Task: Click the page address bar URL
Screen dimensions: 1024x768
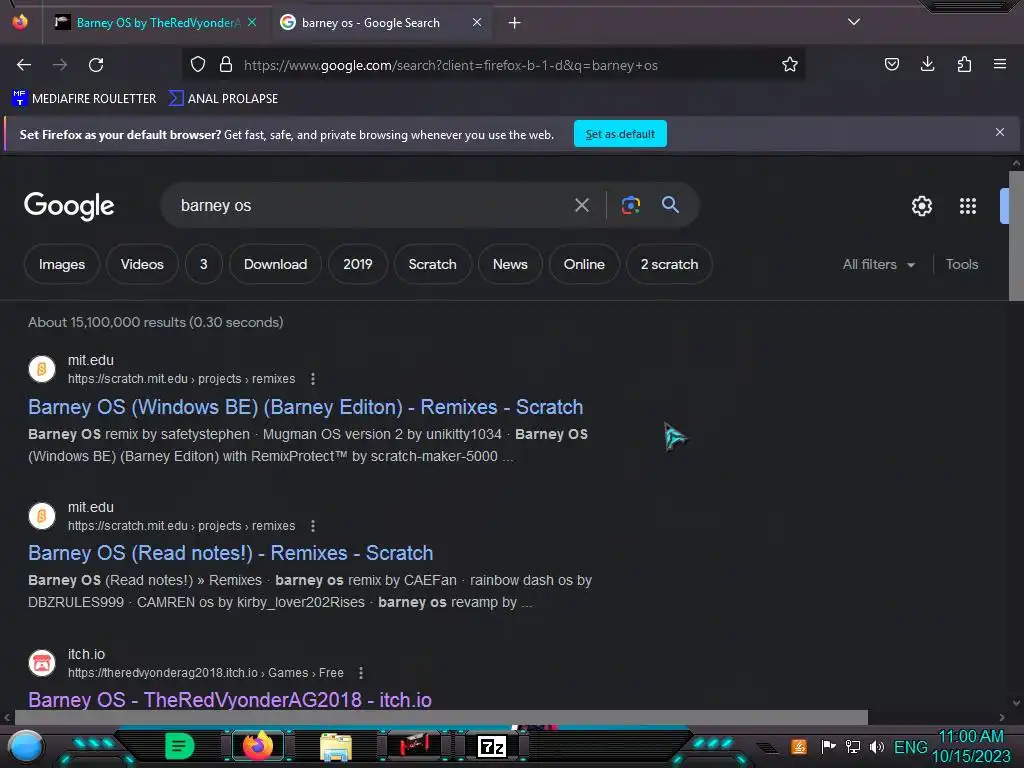Action: point(451,65)
